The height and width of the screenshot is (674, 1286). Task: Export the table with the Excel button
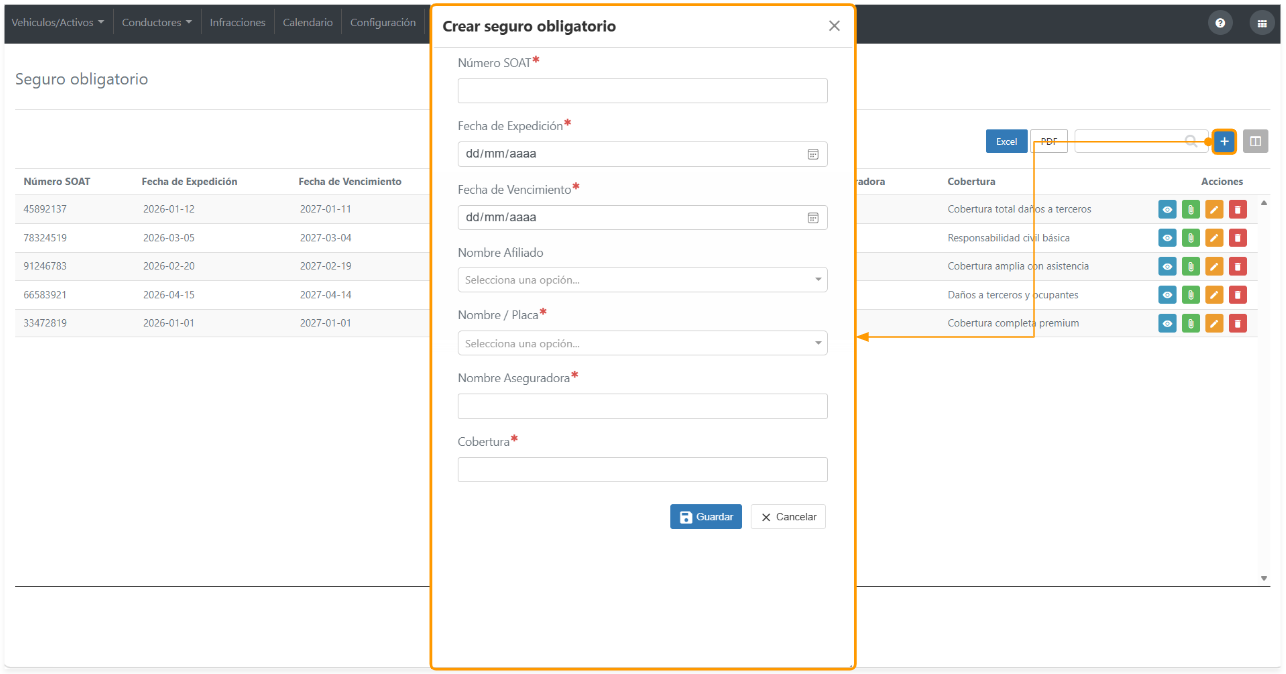pos(1006,142)
